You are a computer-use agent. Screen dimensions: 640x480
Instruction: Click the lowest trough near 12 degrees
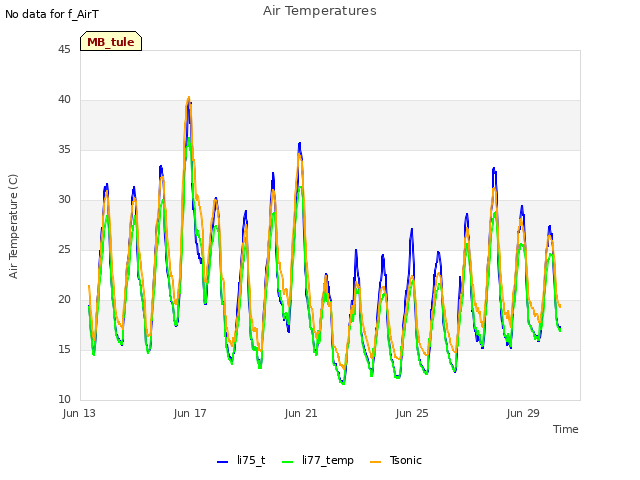pos(343,383)
